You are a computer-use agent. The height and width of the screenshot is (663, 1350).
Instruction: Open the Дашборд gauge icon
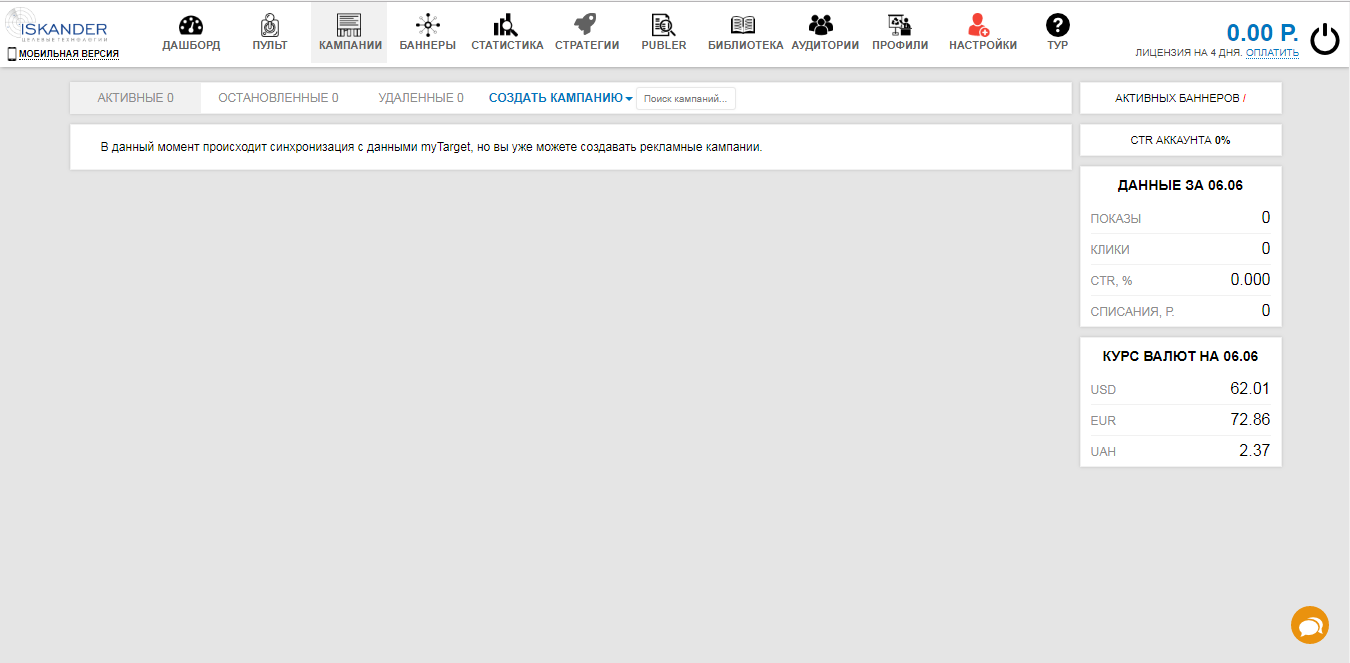[x=191, y=25]
